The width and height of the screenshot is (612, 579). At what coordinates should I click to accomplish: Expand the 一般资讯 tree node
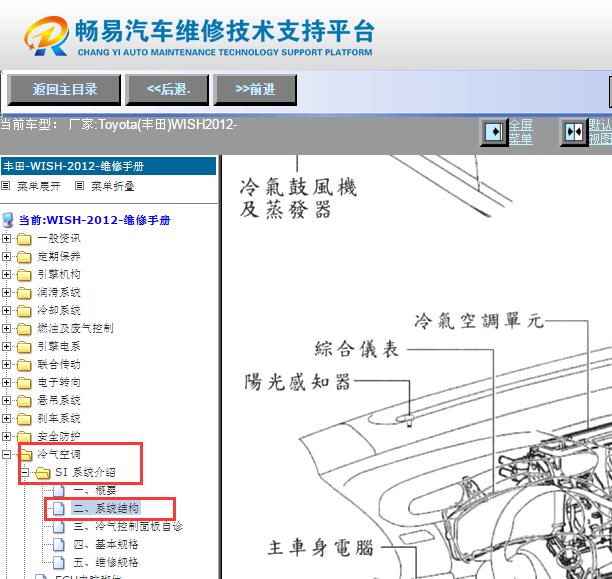[x=6, y=238]
